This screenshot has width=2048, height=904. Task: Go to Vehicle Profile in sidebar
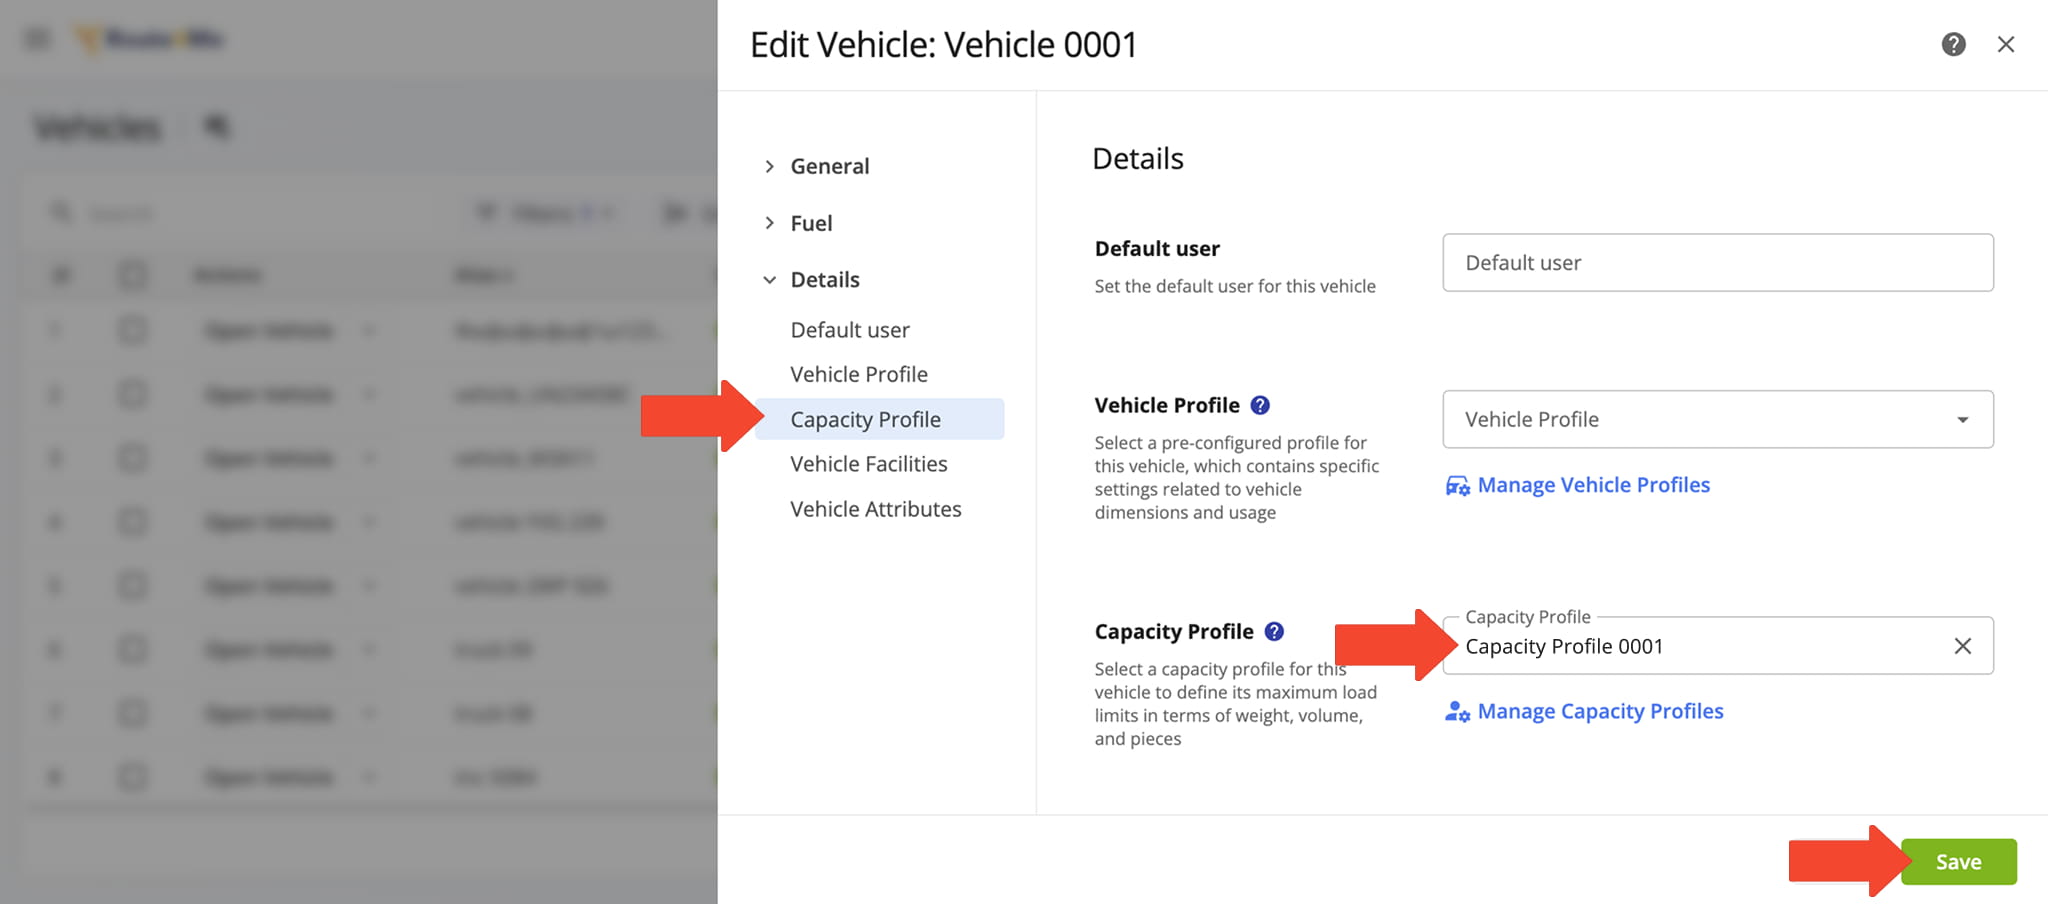click(x=858, y=374)
